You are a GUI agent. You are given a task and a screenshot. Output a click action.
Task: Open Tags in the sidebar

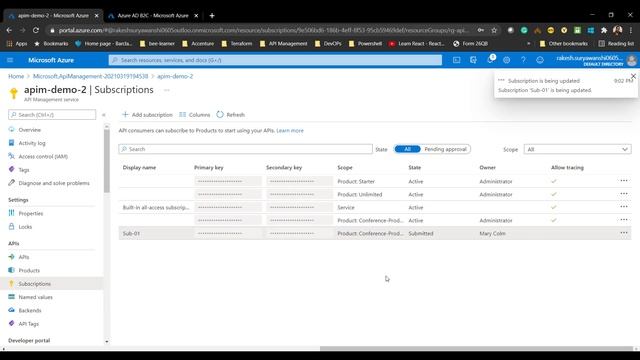tap(24, 170)
